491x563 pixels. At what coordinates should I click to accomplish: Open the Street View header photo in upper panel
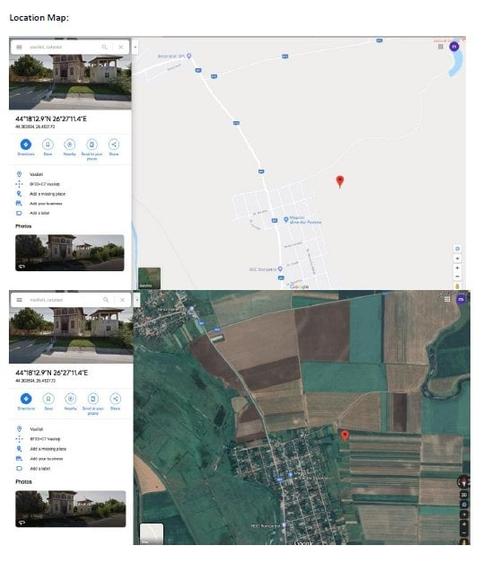pyautogui.click(x=70, y=82)
